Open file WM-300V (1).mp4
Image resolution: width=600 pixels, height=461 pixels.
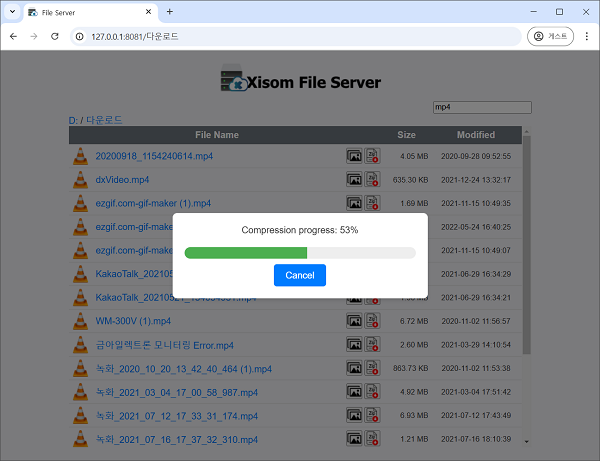[x=133, y=321]
